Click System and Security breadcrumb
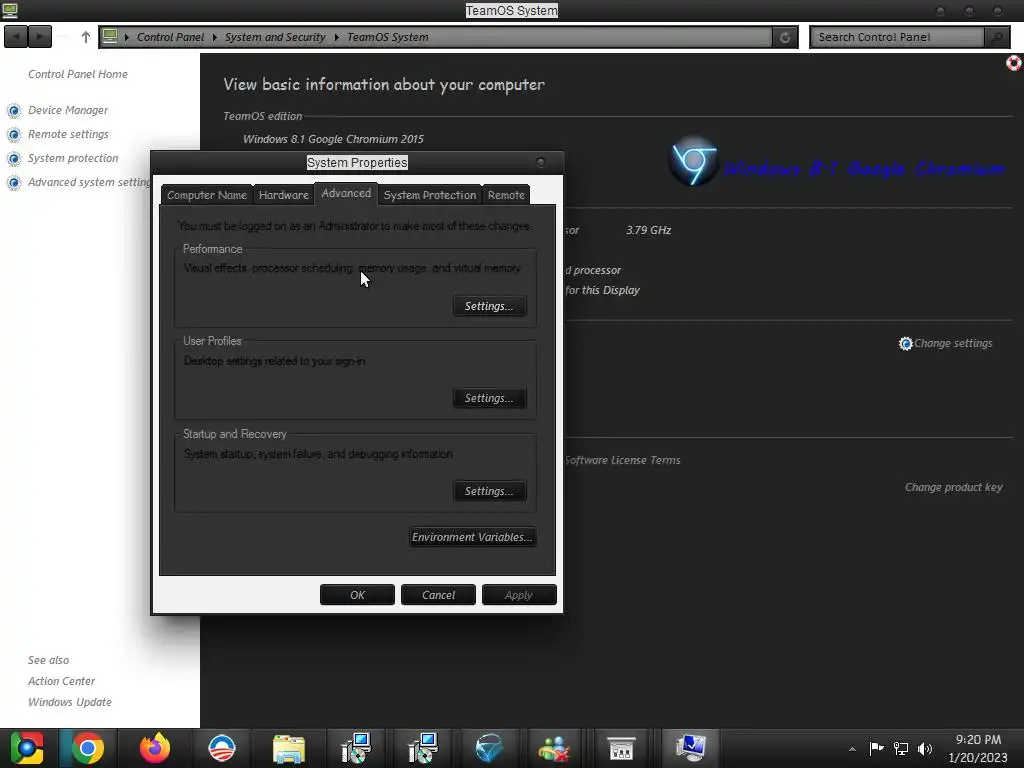Screen dimensions: 1024x768 tap(275, 37)
